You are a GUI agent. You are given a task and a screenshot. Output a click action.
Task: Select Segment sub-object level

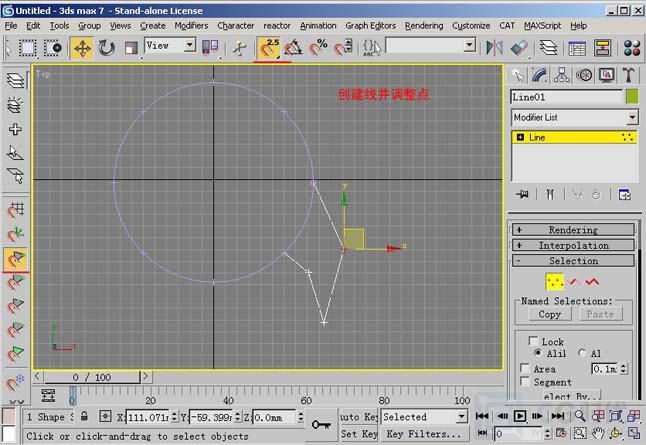pyautogui.click(x=573, y=282)
